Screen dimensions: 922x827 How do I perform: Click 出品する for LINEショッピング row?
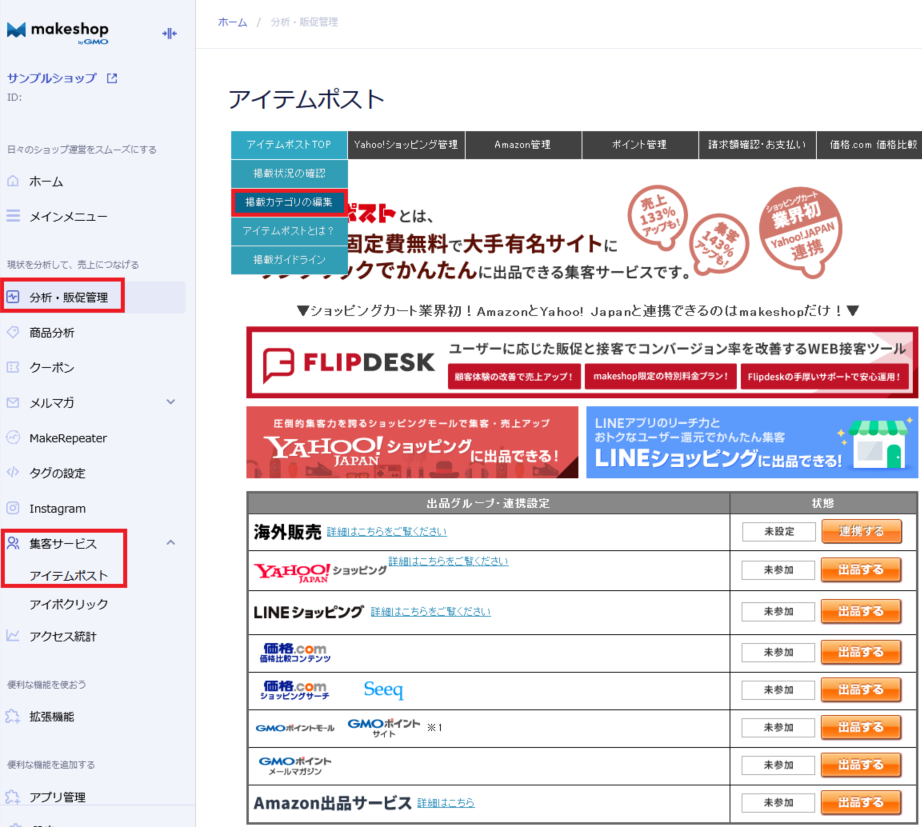[861, 612]
